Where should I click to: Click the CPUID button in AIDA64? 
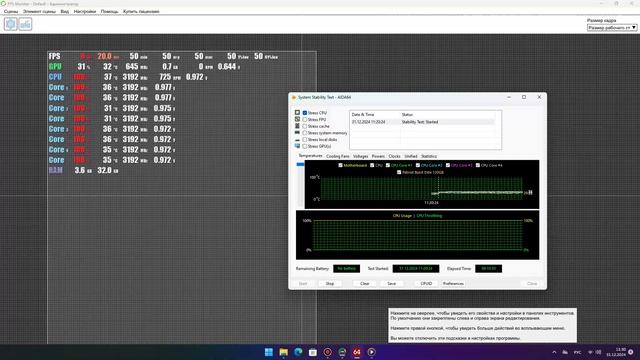click(426, 283)
